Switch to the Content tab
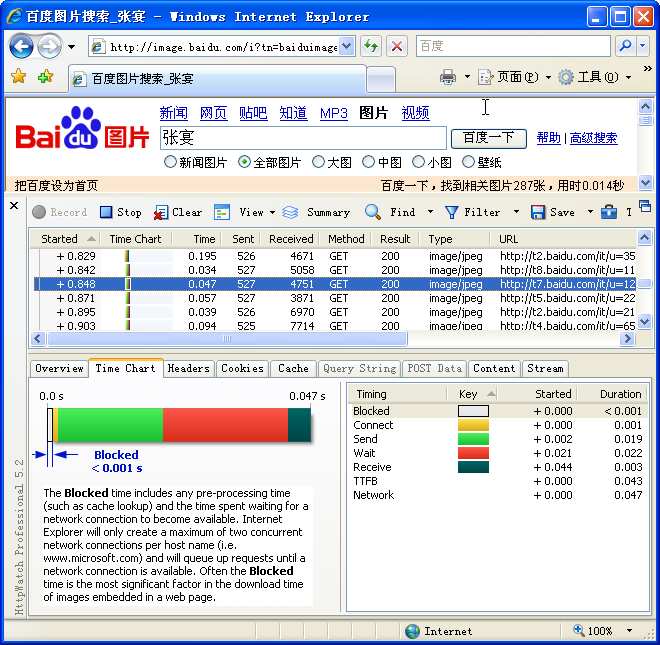 (x=494, y=369)
